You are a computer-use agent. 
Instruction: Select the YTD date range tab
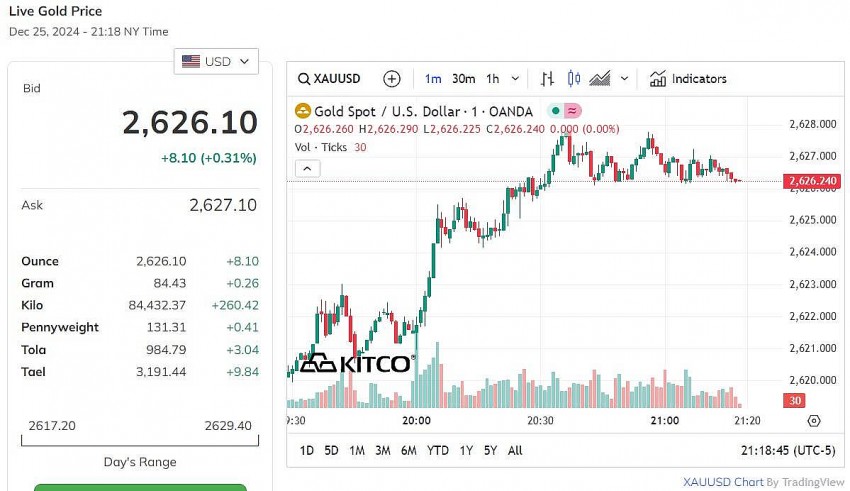coord(437,451)
